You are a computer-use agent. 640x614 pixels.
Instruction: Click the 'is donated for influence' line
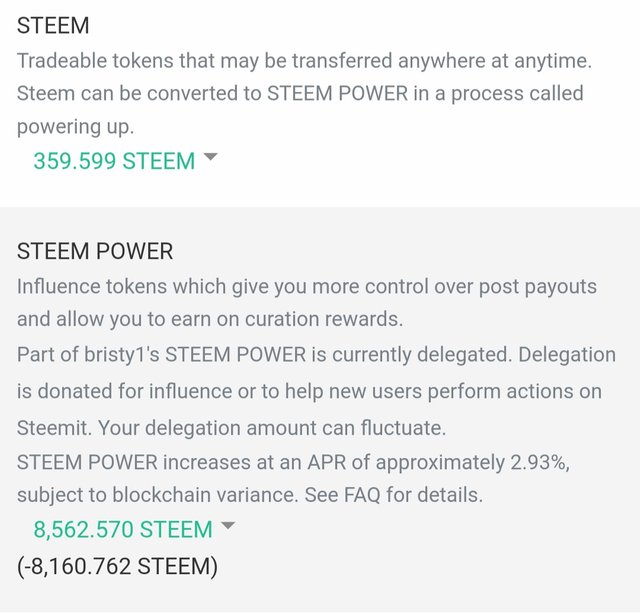(309, 391)
